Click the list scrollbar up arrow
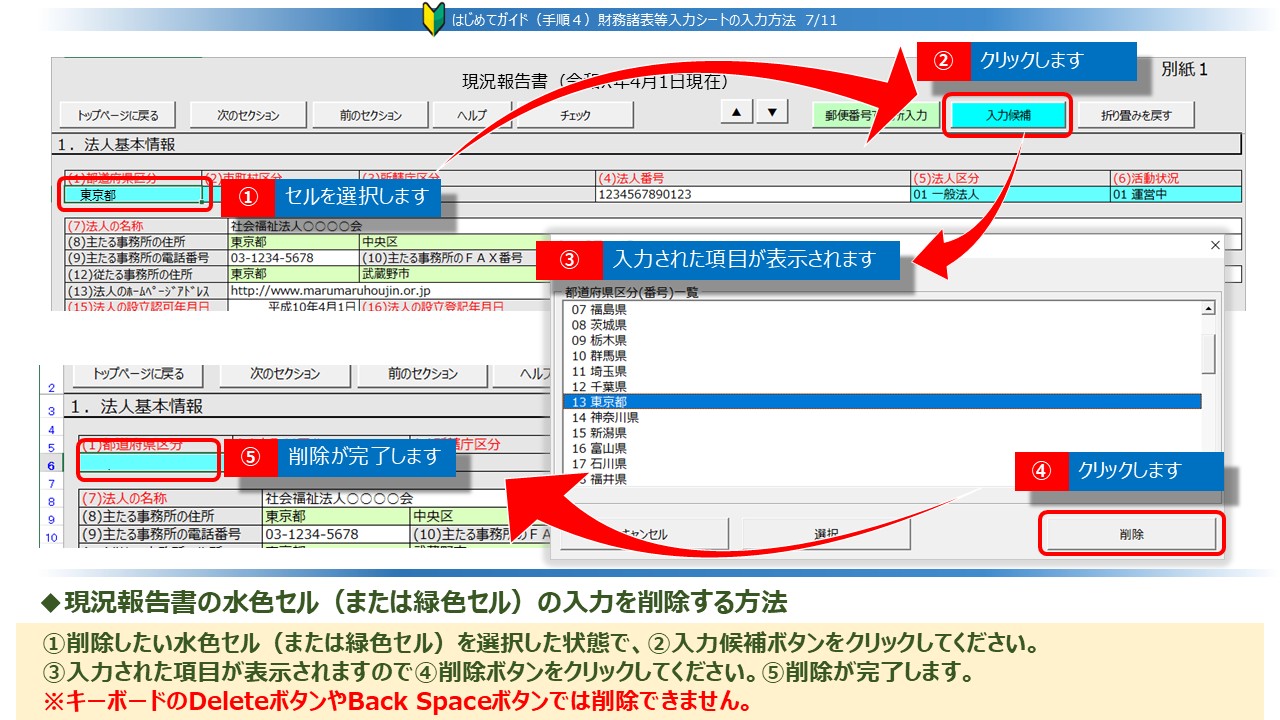The image size is (1280, 720). 1208,309
